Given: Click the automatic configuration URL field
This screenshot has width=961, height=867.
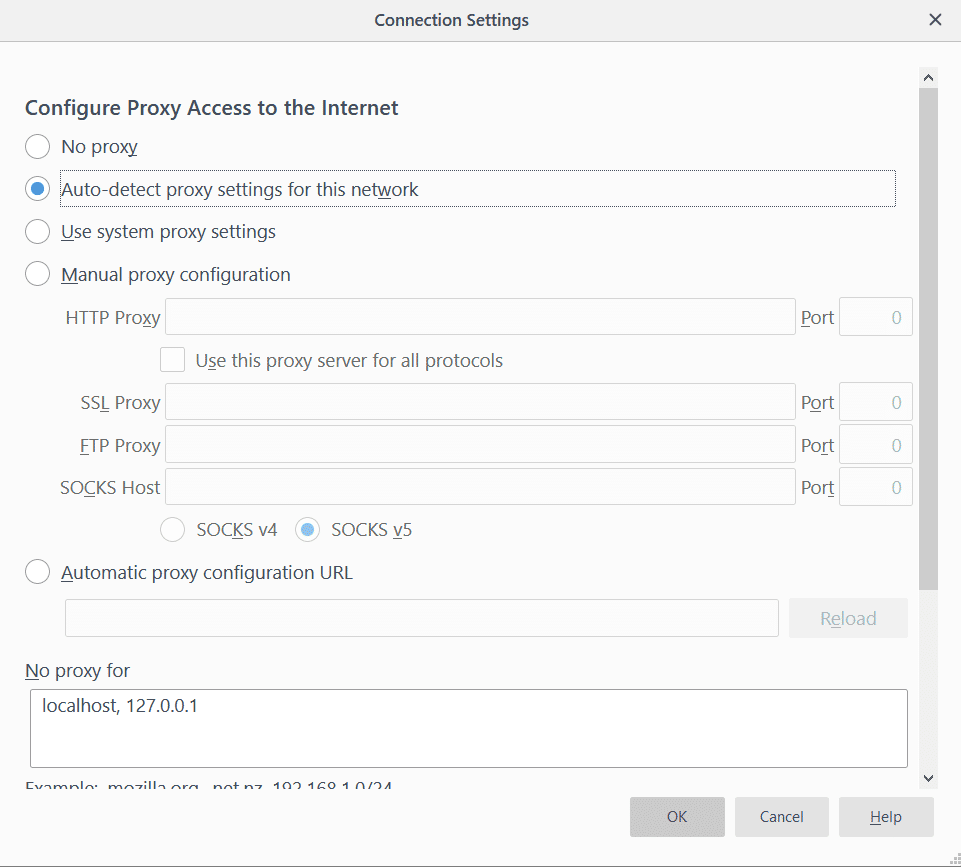Looking at the screenshot, I should 420,617.
